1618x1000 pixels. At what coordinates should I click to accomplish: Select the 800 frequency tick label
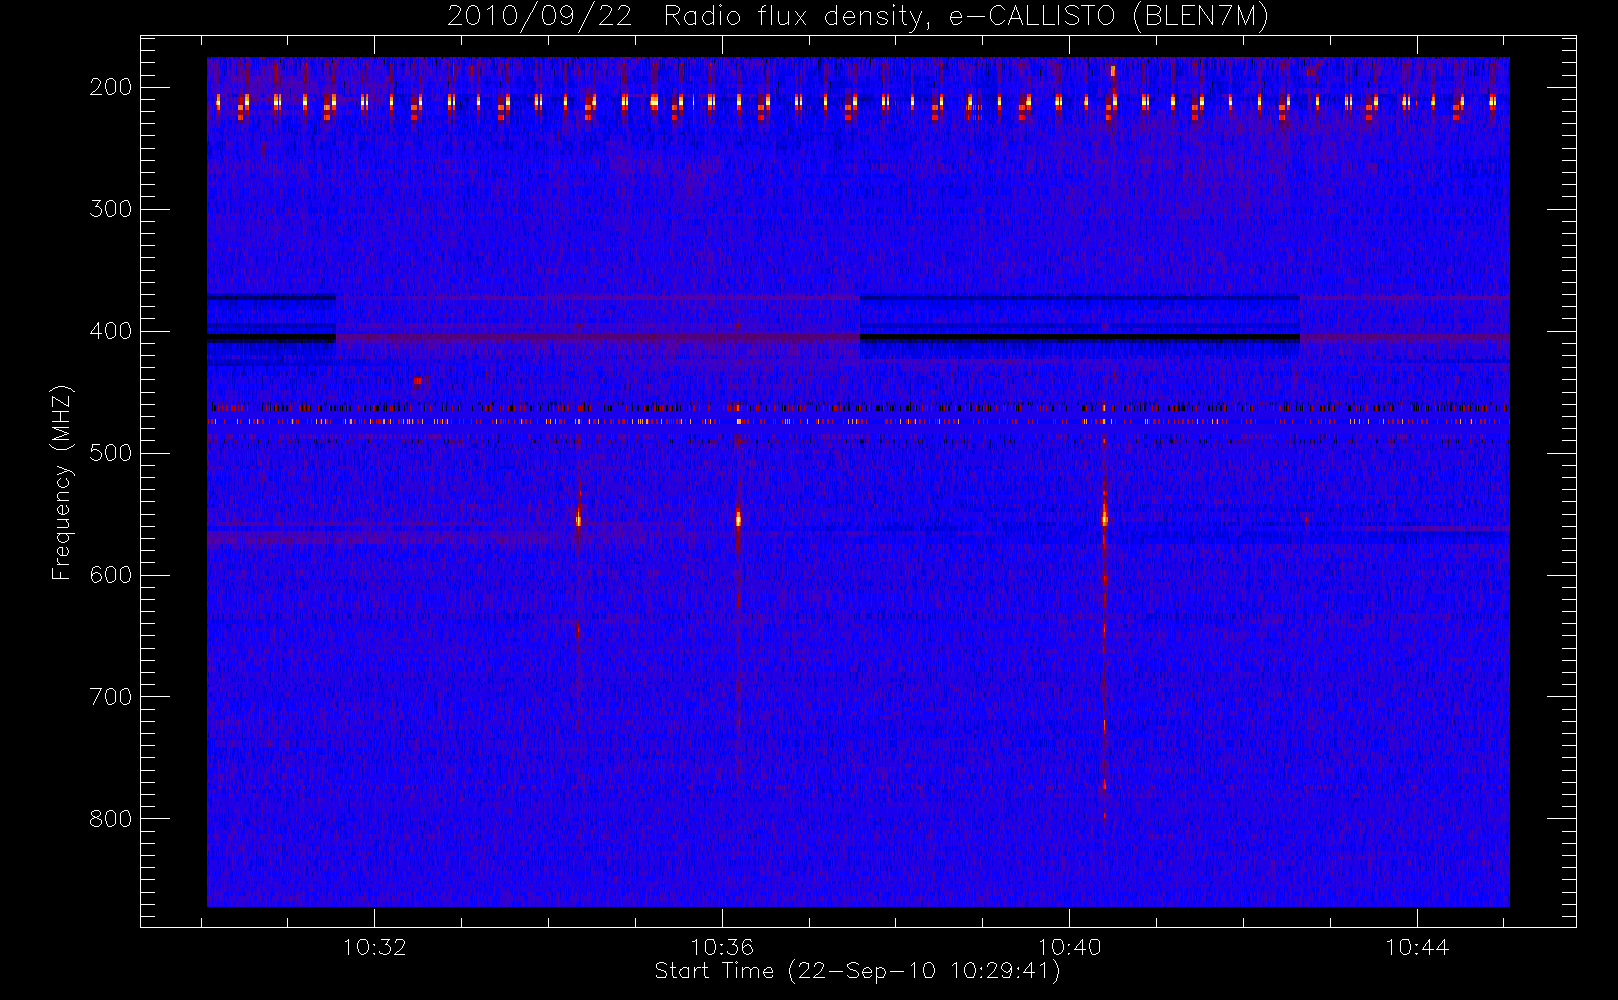pyautogui.click(x=111, y=819)
